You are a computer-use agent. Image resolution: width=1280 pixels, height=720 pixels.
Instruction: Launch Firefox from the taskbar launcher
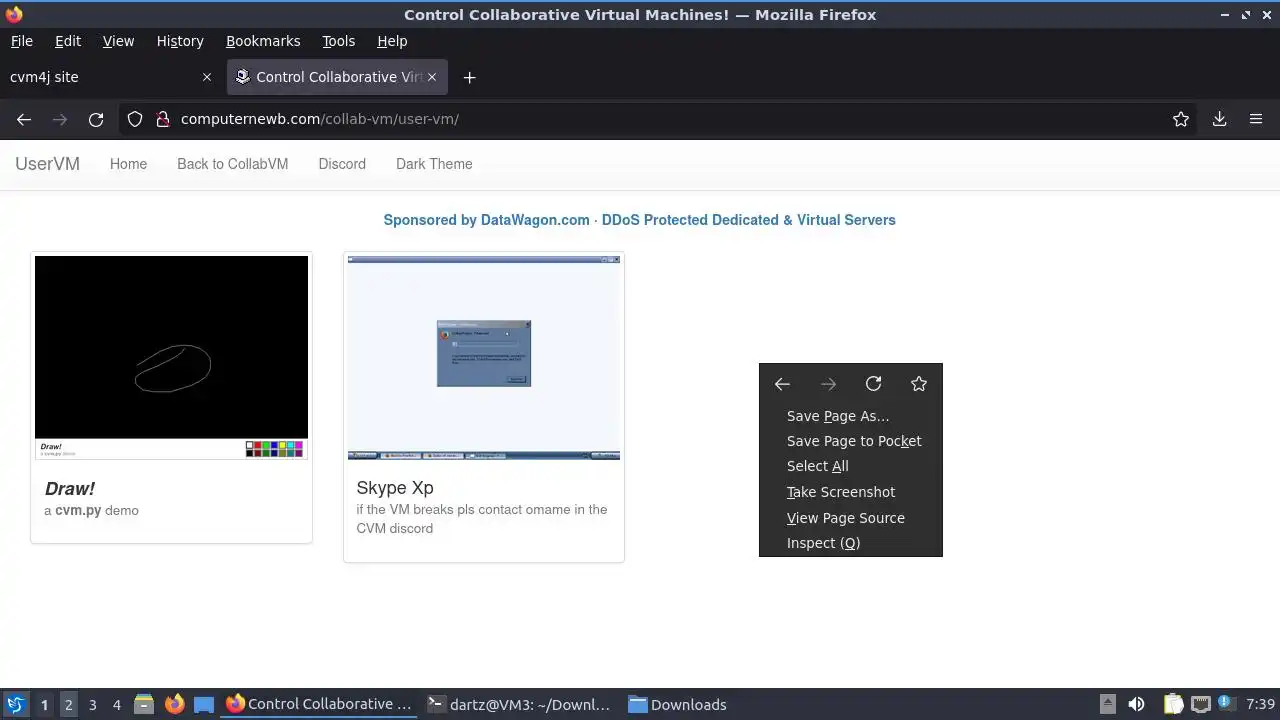tap(174, 704)
